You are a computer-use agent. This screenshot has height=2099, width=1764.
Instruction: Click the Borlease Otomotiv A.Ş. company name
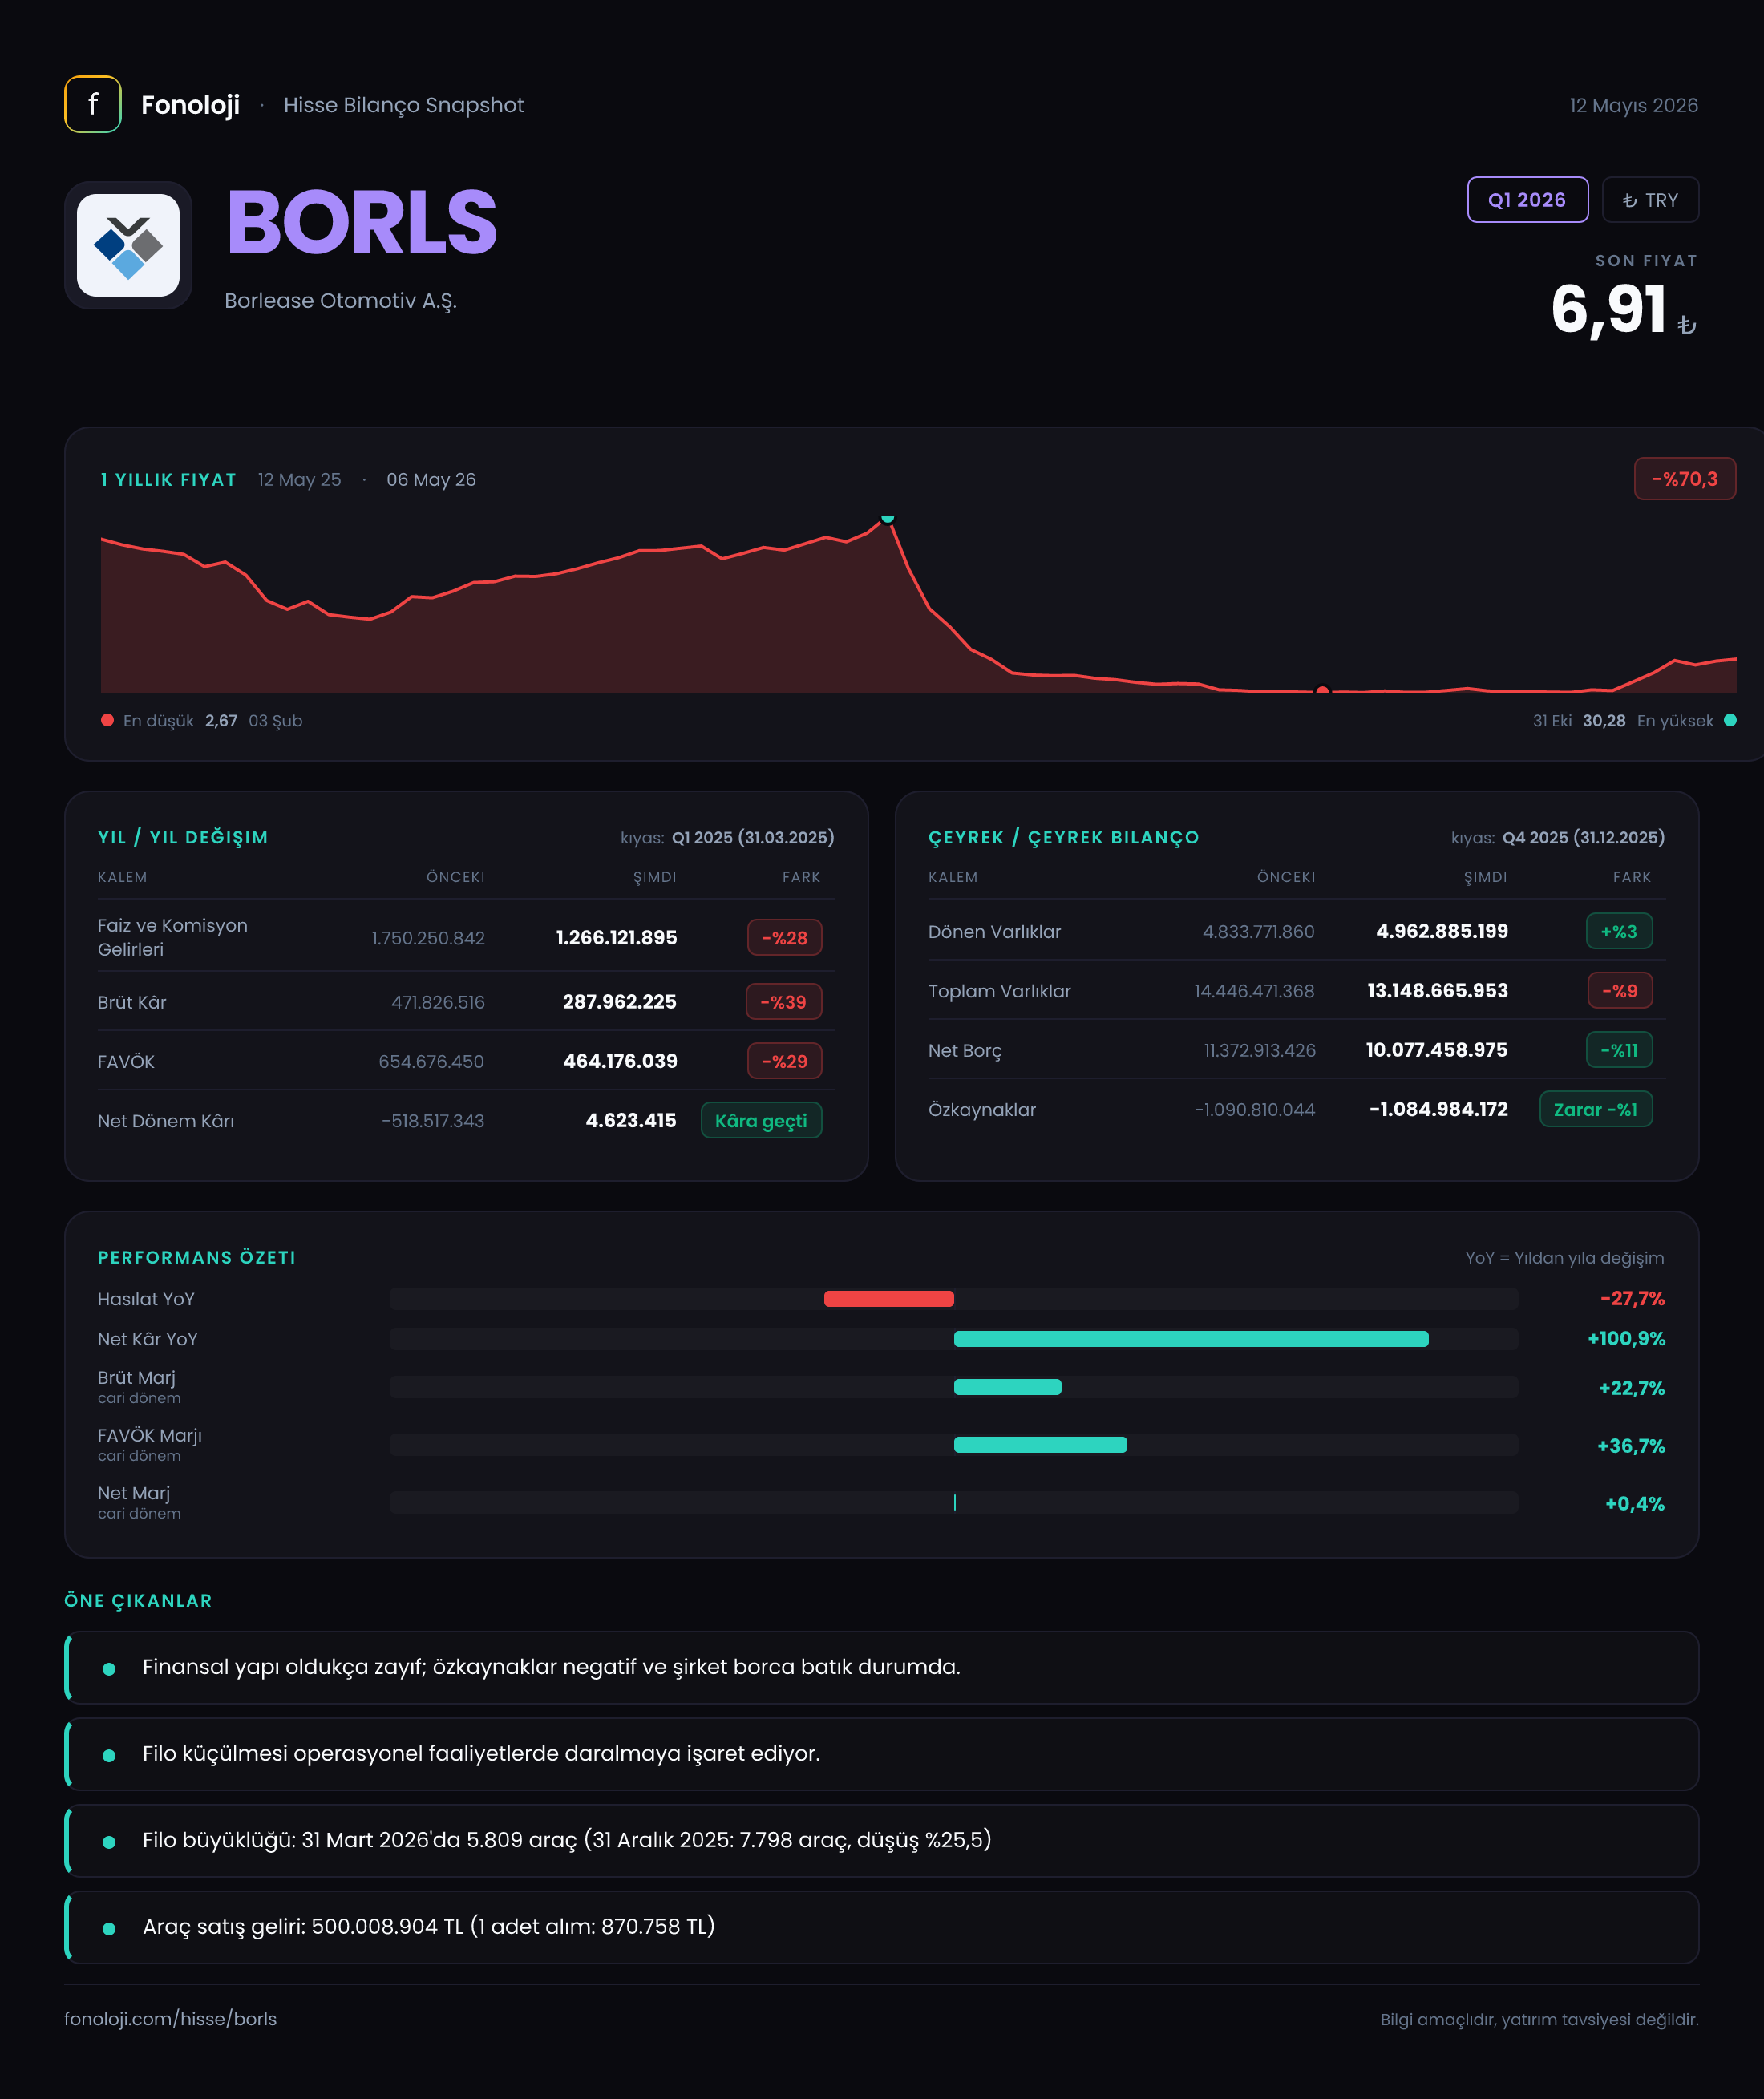(x=340, y=301)
